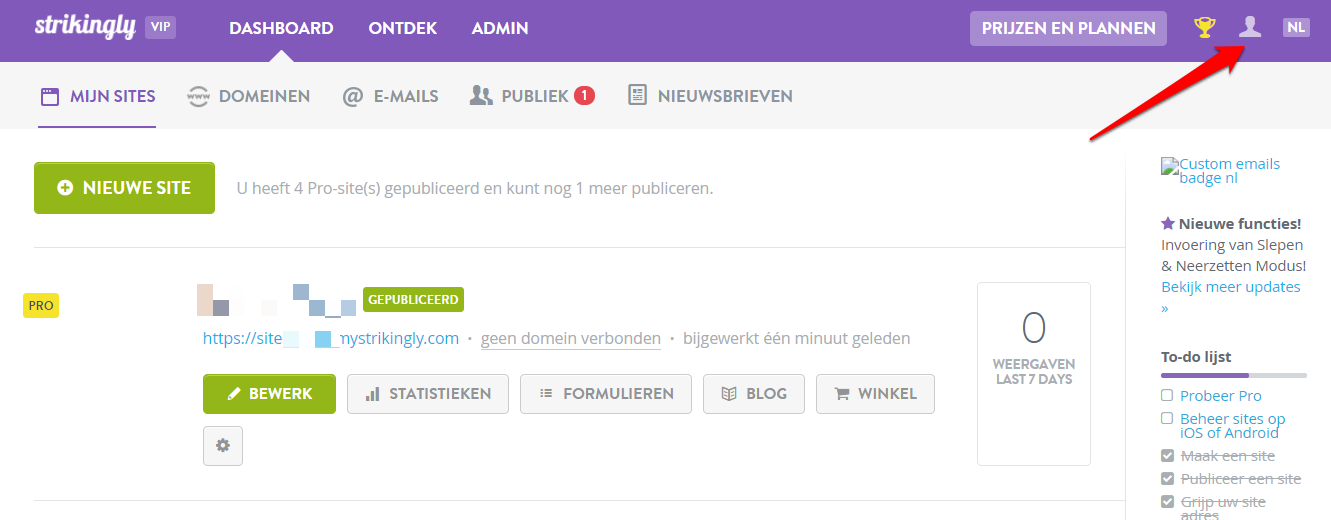Click the bijgewerkt één minuut geleden text

(x=797, y=338)
